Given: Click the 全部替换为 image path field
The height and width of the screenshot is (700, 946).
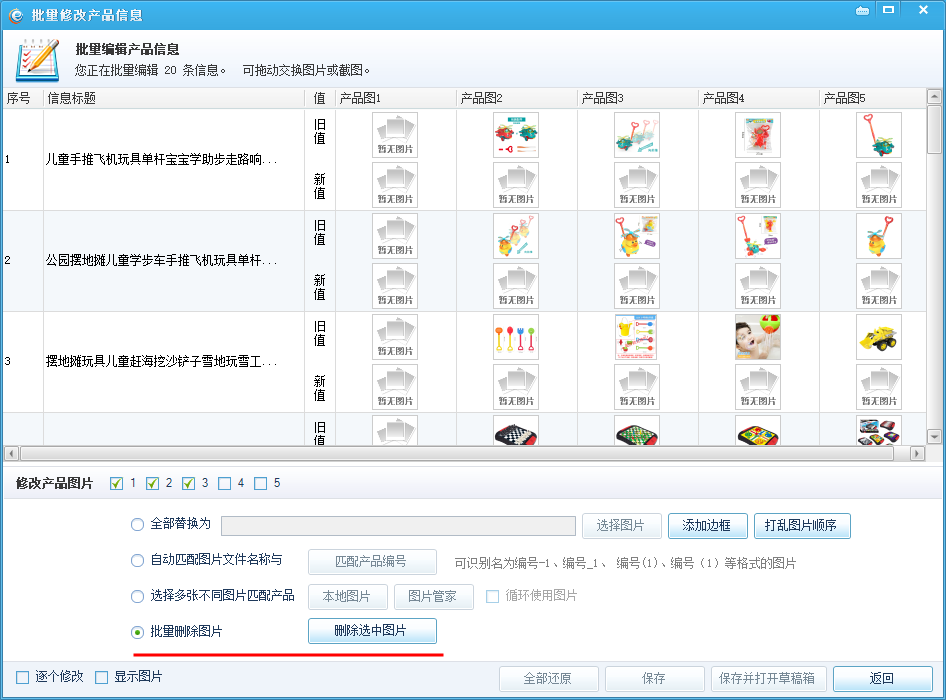Looking at the screenshot, I should [x=398, y=526].
